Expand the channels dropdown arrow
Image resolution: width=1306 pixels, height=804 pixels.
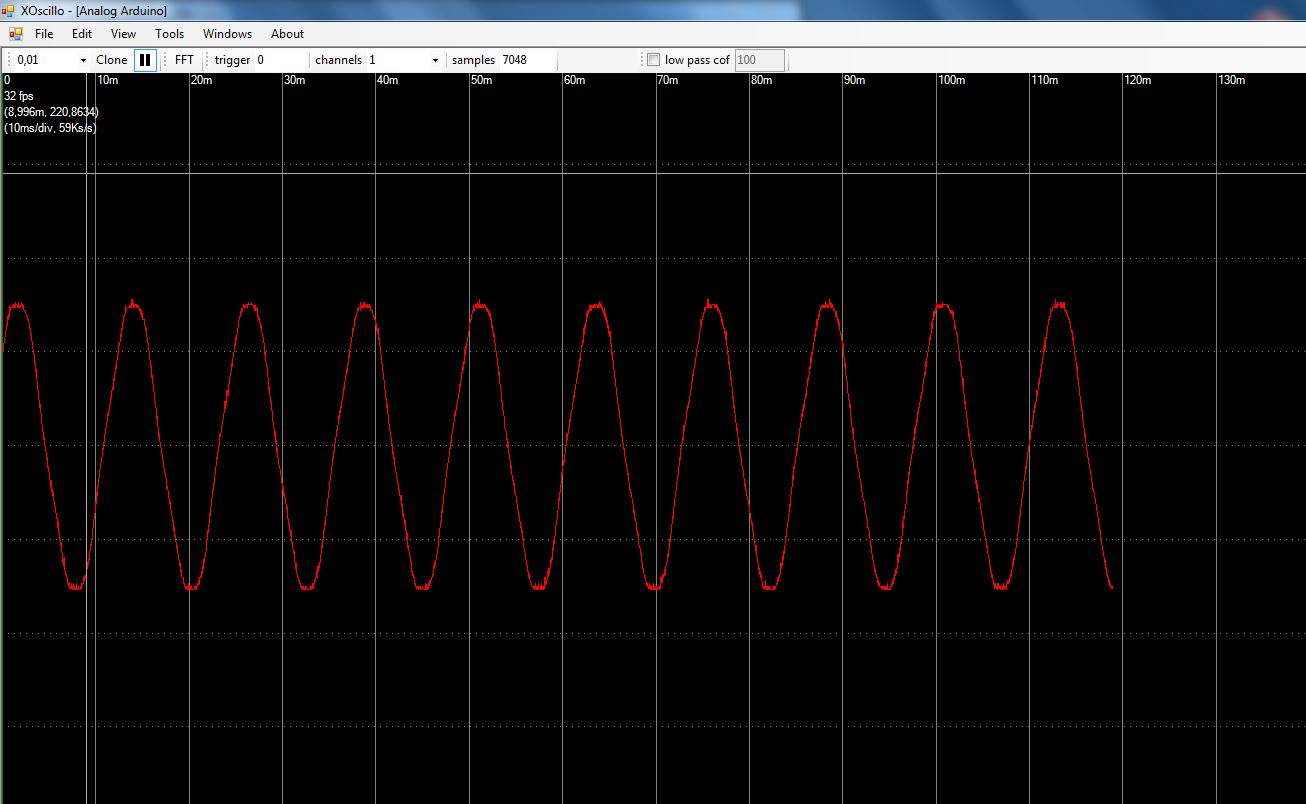435,60
